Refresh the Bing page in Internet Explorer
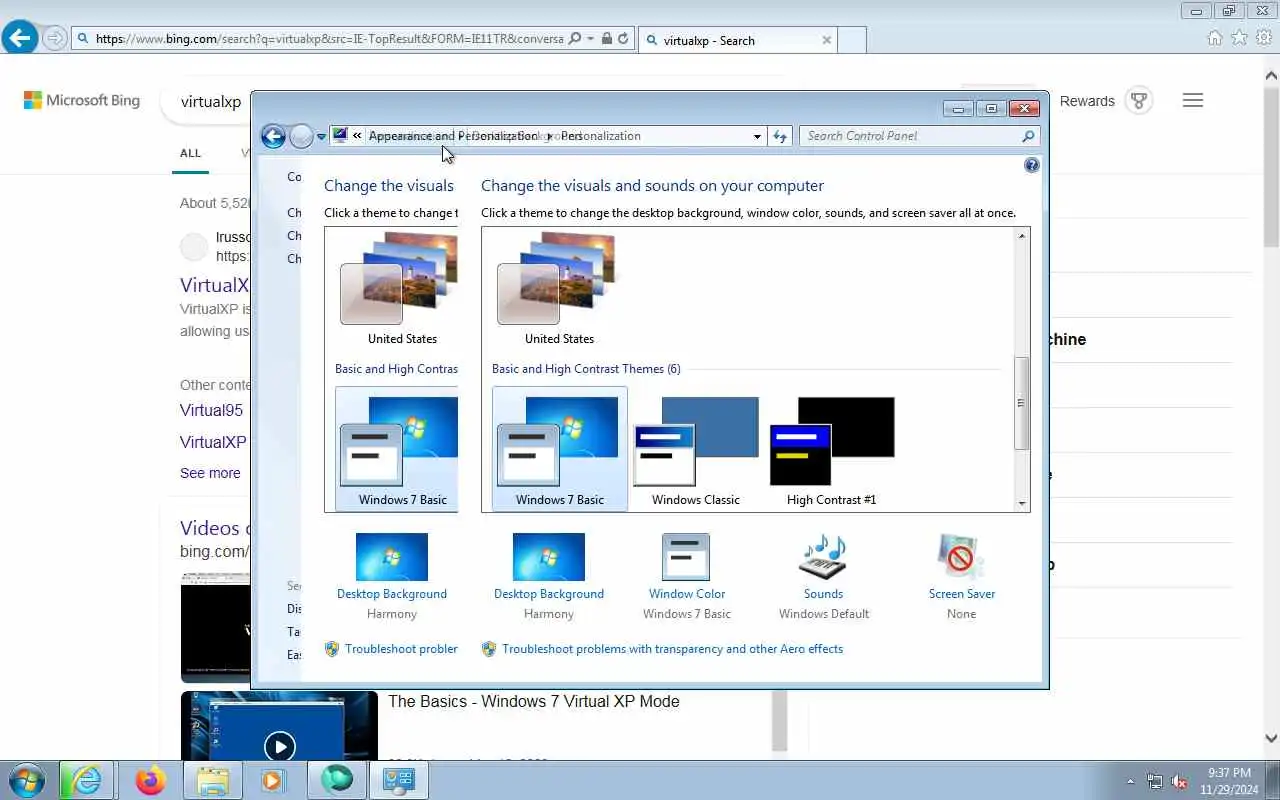This screenshot has width=1280, height=800. pyautogui.click(x=623, y=39)
